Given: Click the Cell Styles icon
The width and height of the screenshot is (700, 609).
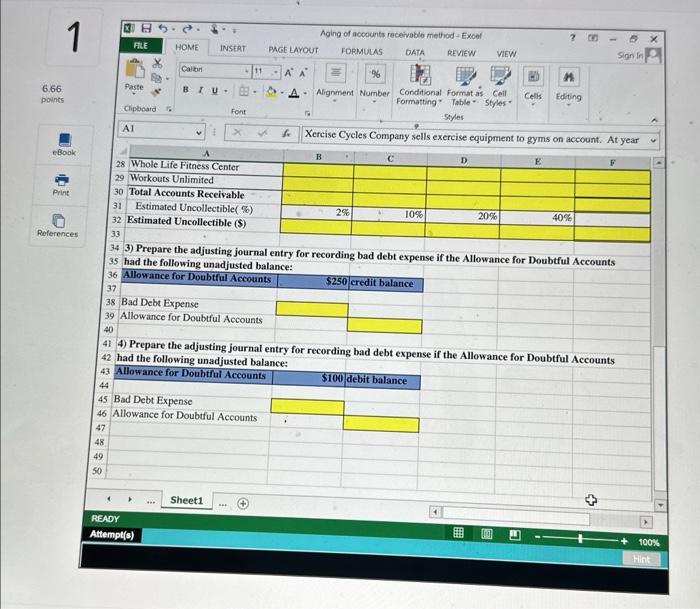Looking at the screenshot, I should coord(500,76).
